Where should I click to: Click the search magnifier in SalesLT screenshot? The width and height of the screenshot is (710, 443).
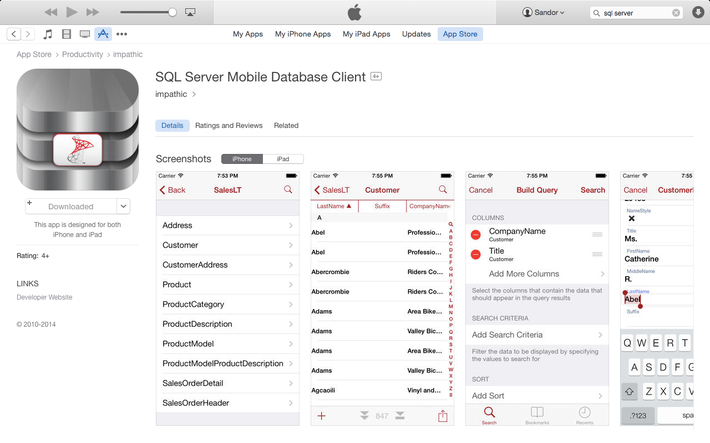[288, 190]
